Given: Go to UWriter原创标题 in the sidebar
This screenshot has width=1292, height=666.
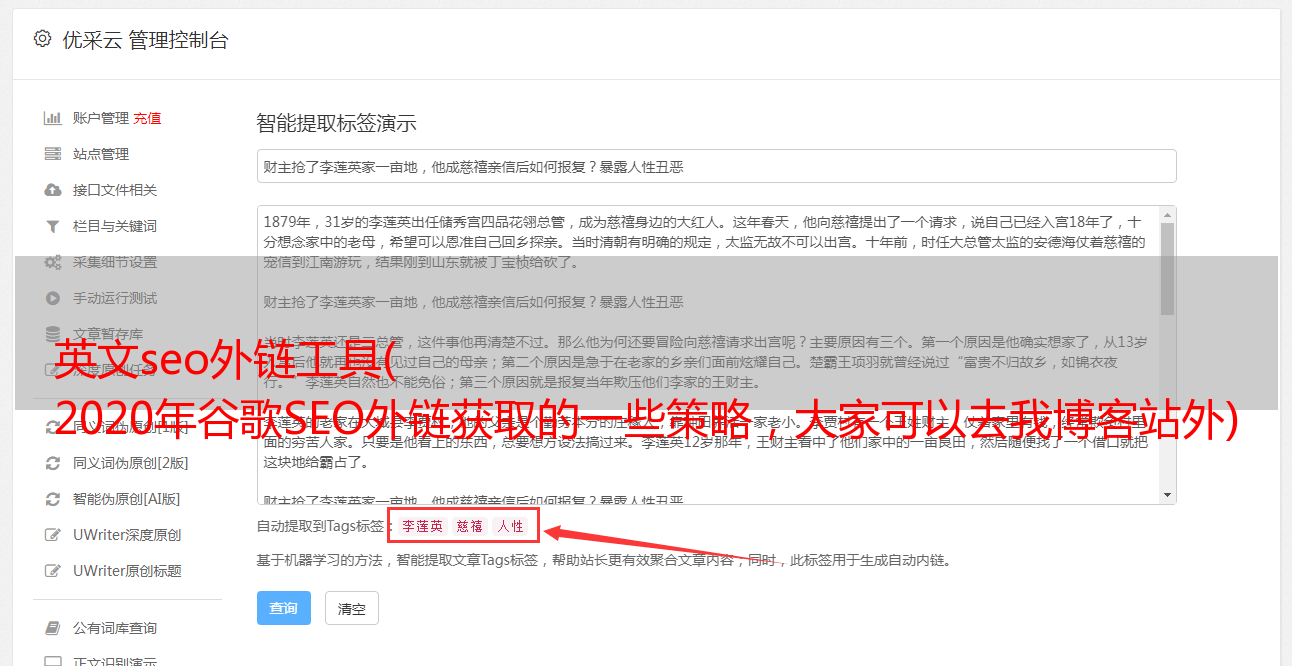Looking at the screenshot, I should point(127,571).
